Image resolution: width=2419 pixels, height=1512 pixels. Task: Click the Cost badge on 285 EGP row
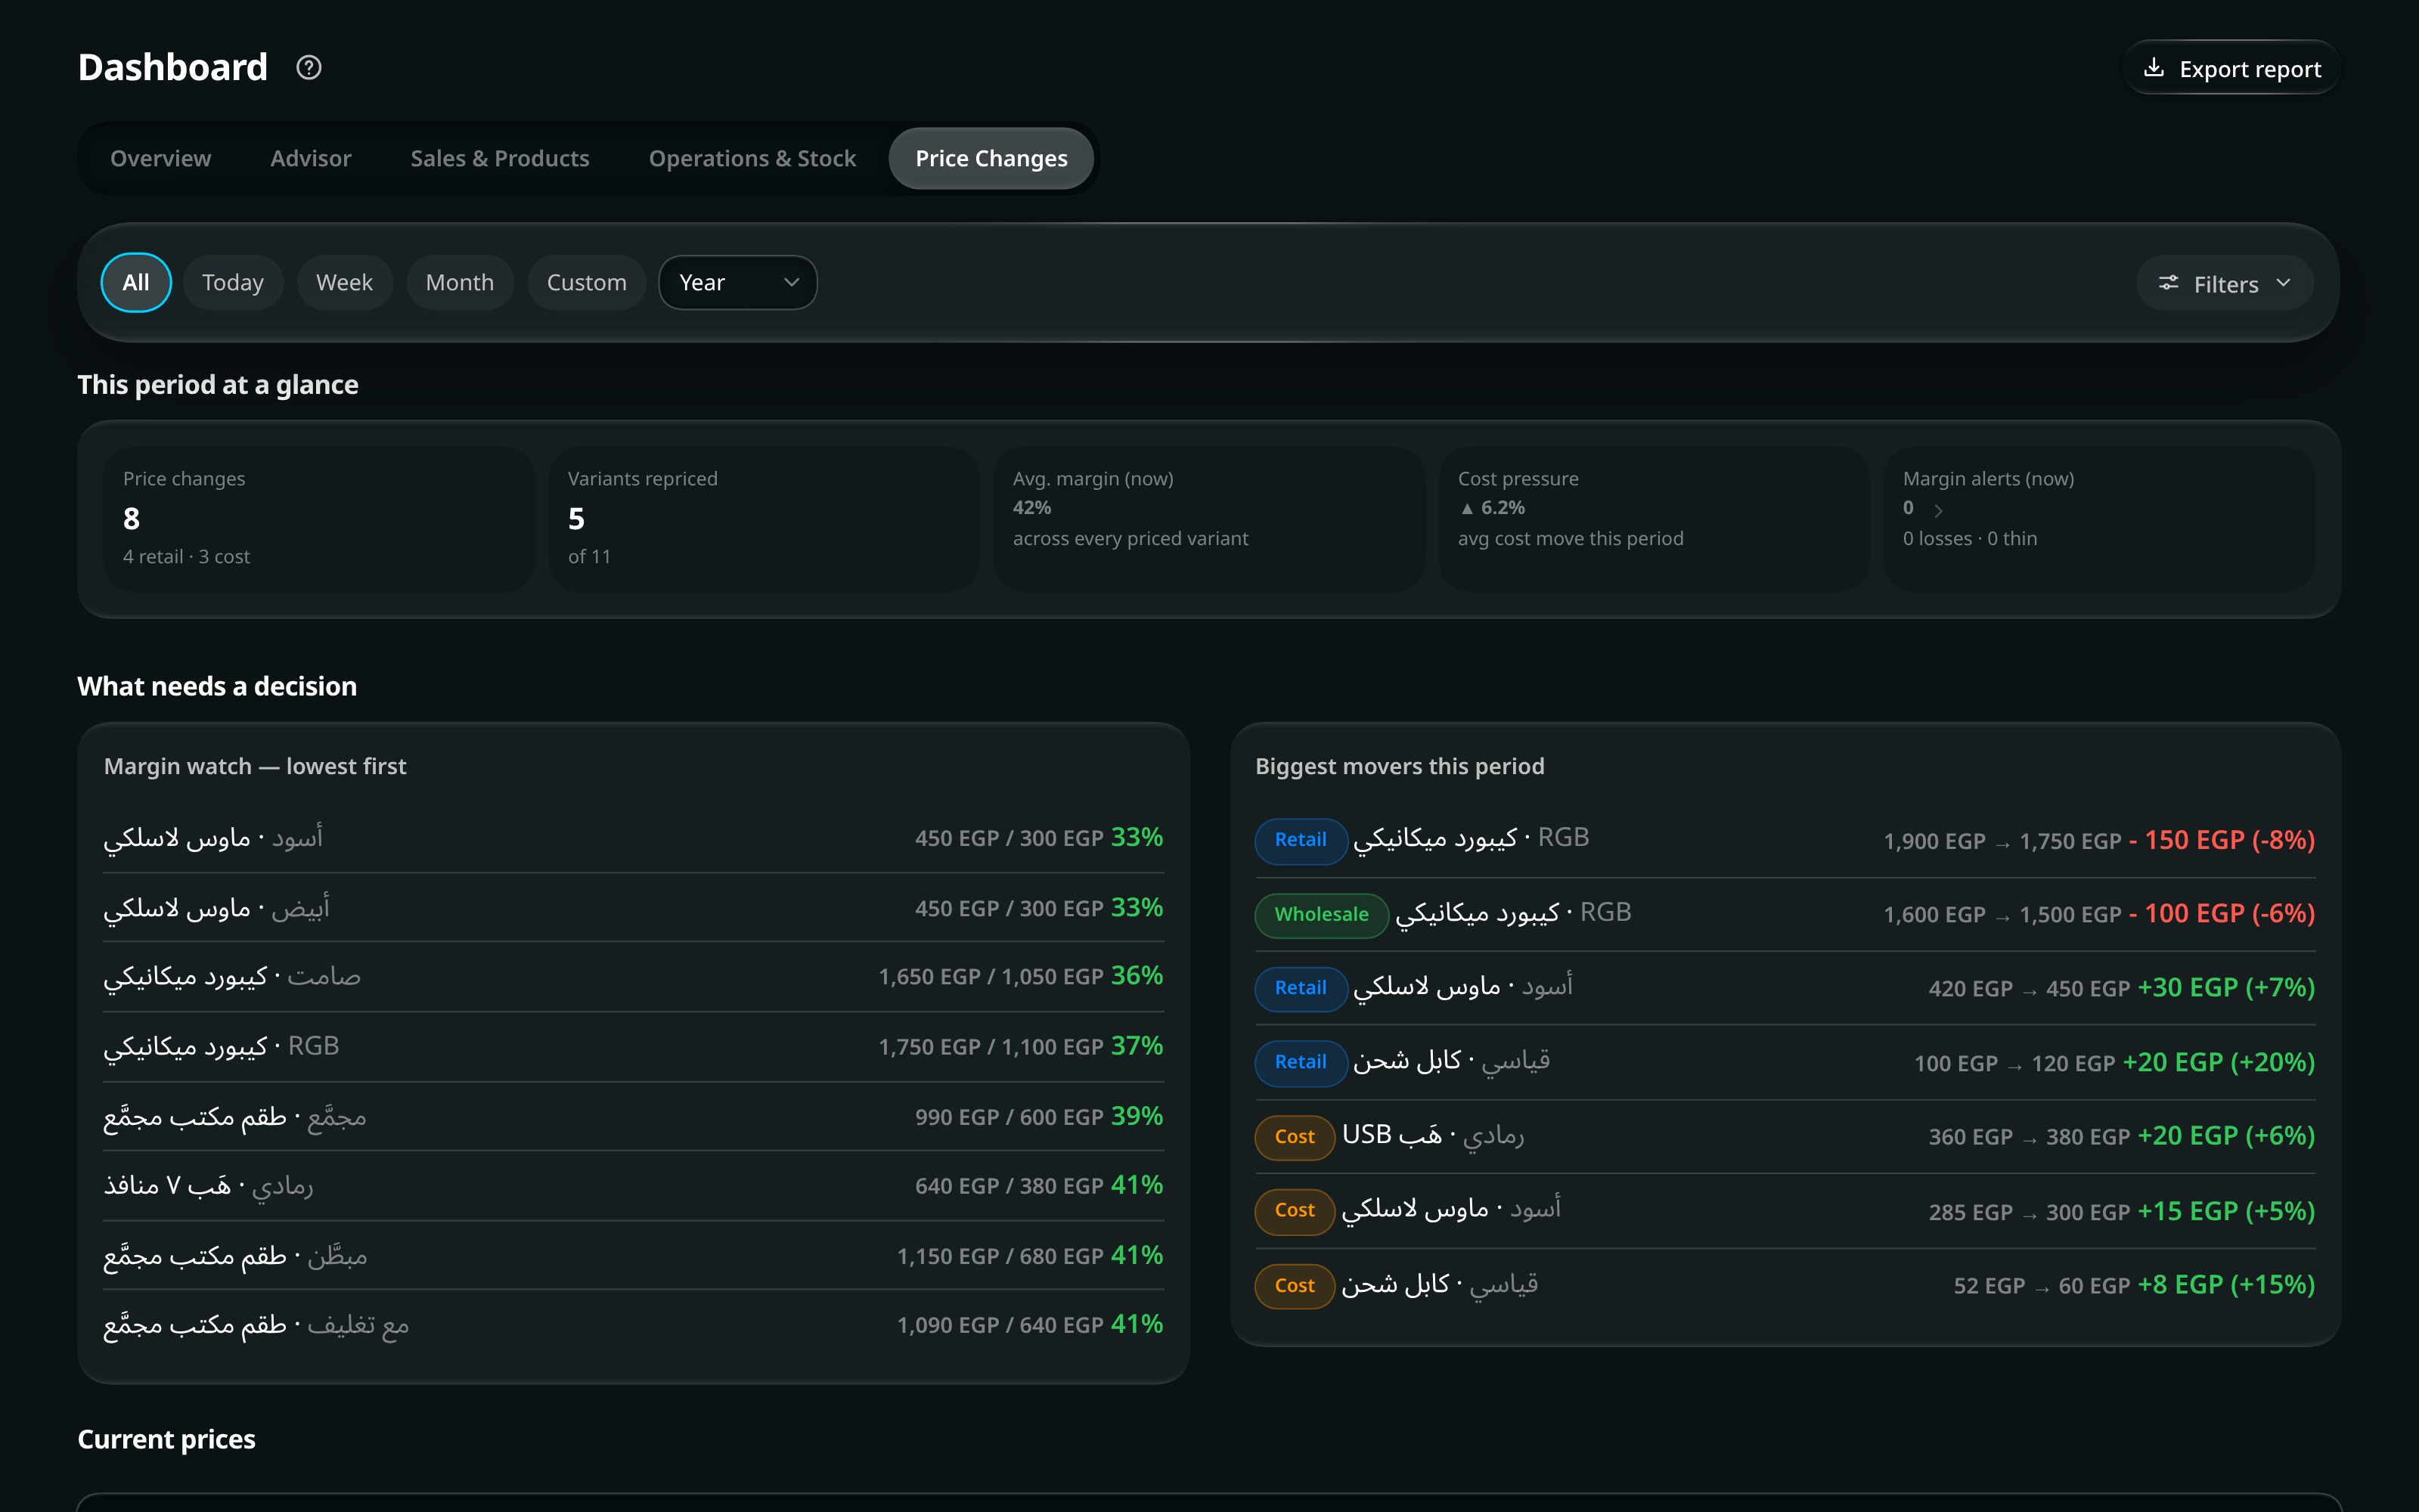point(1294,1211)
